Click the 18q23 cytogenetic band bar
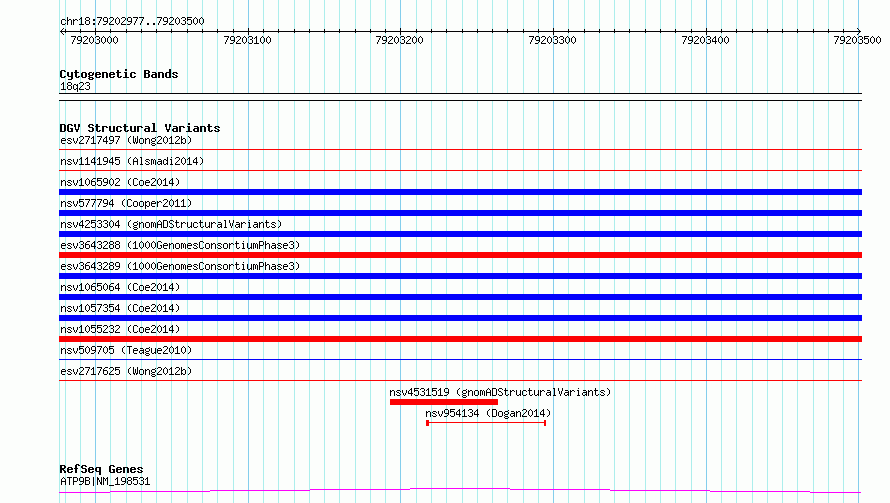The height and width of the screenshot is (503, 890). 460,97
